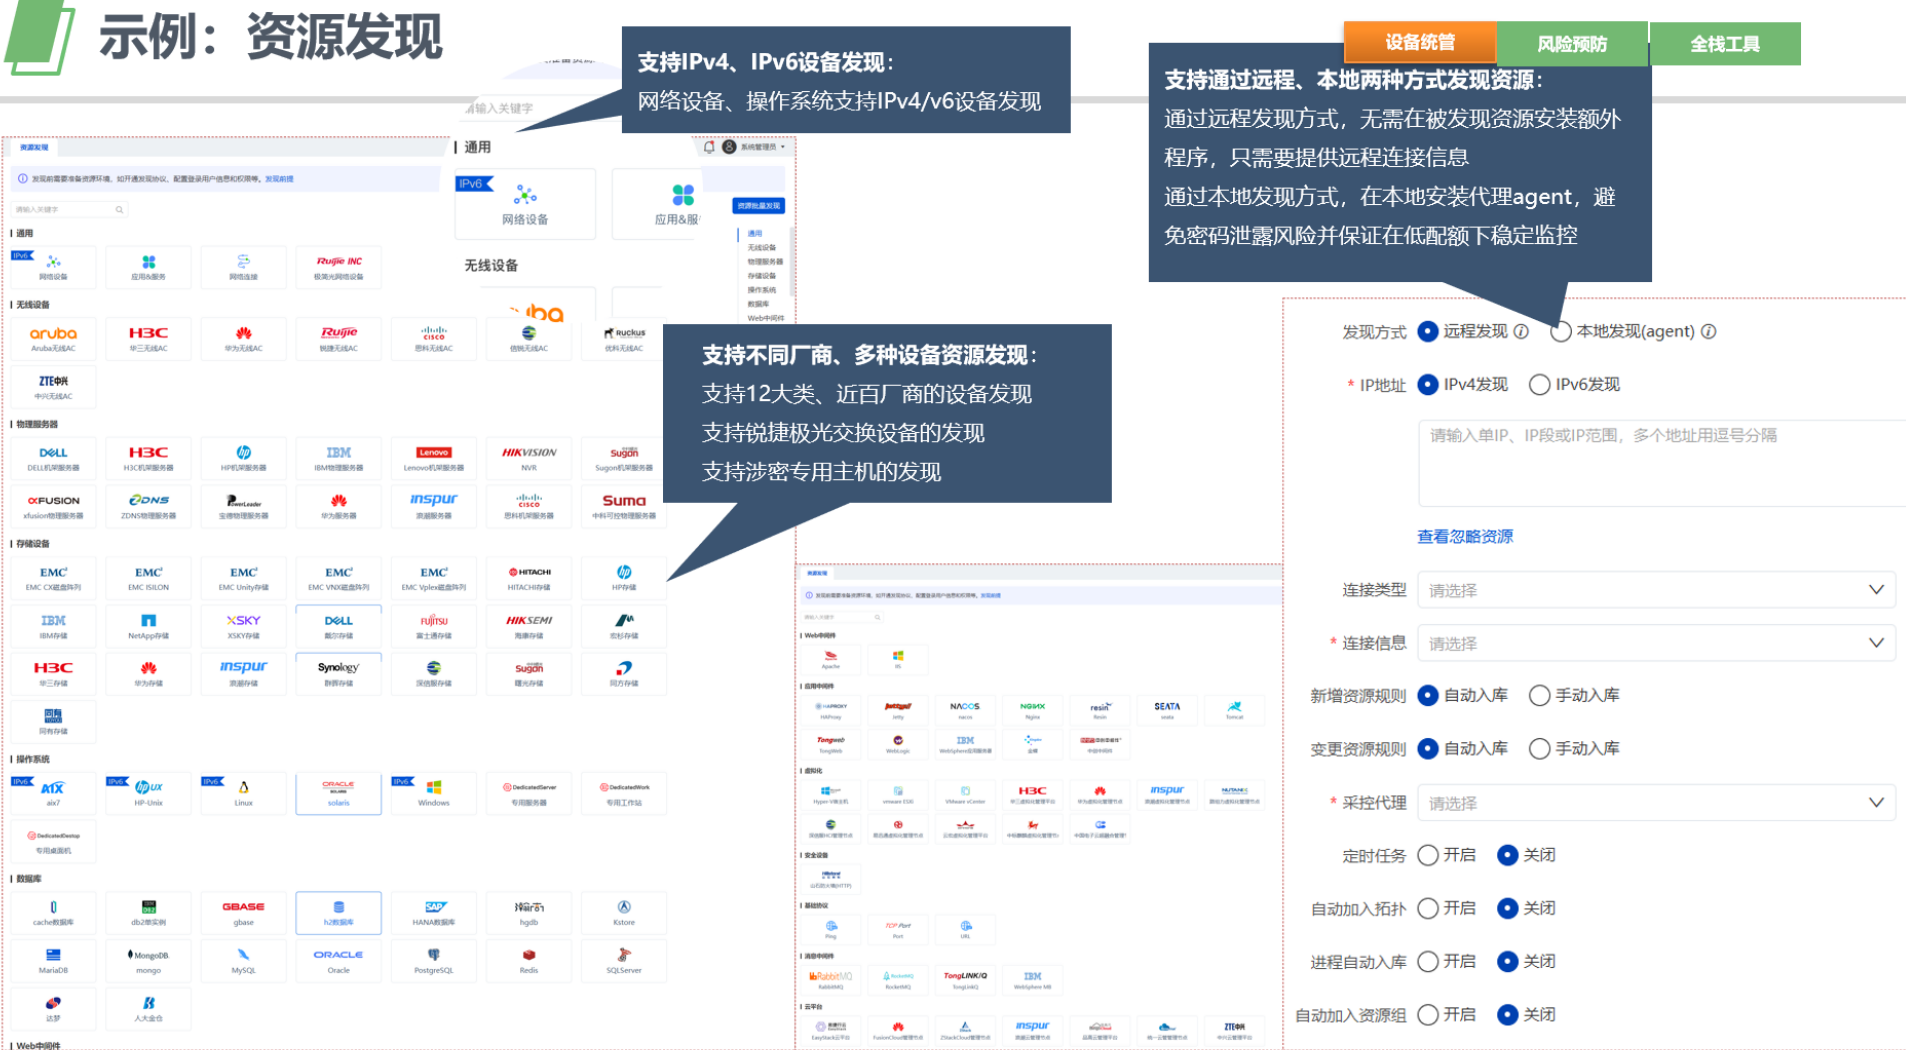1906x1050 pixels.
Task: Click the 资源批量发现 button
Action: 758,206
